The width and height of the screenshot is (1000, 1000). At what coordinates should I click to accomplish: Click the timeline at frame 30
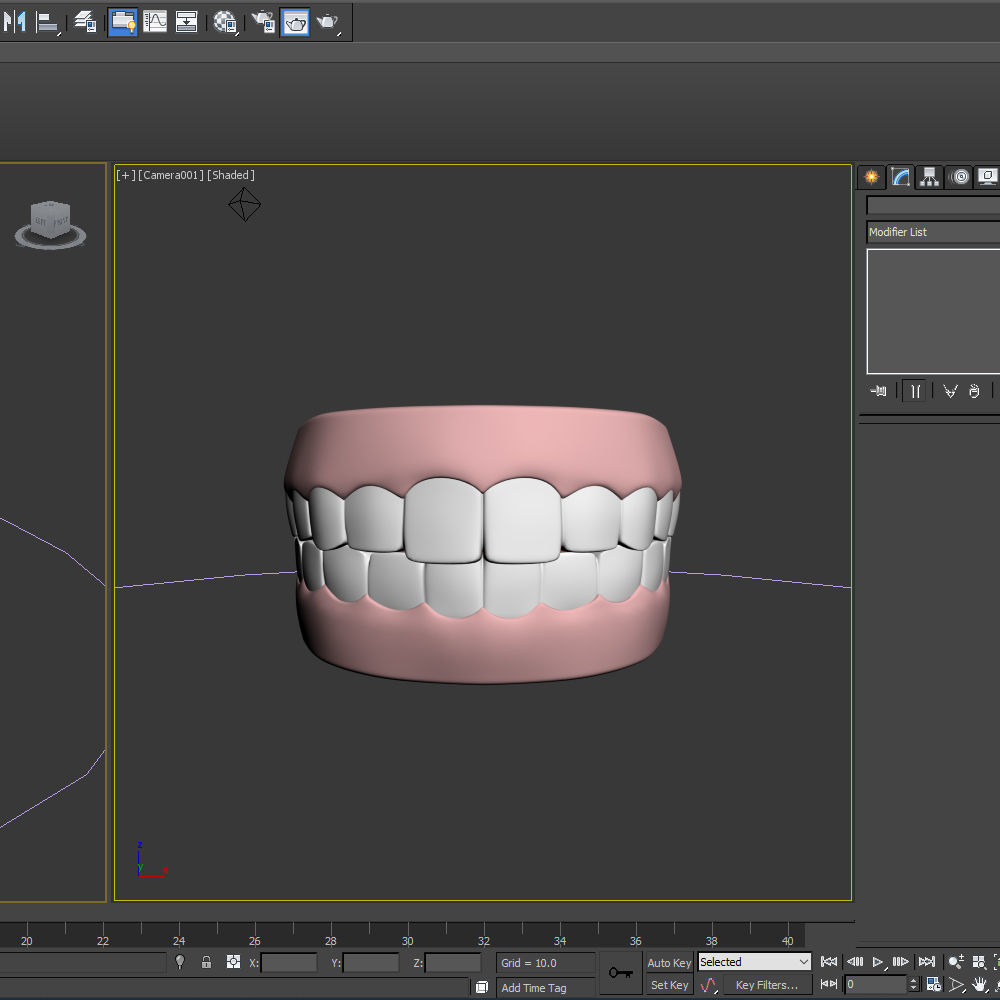(408, 935)
